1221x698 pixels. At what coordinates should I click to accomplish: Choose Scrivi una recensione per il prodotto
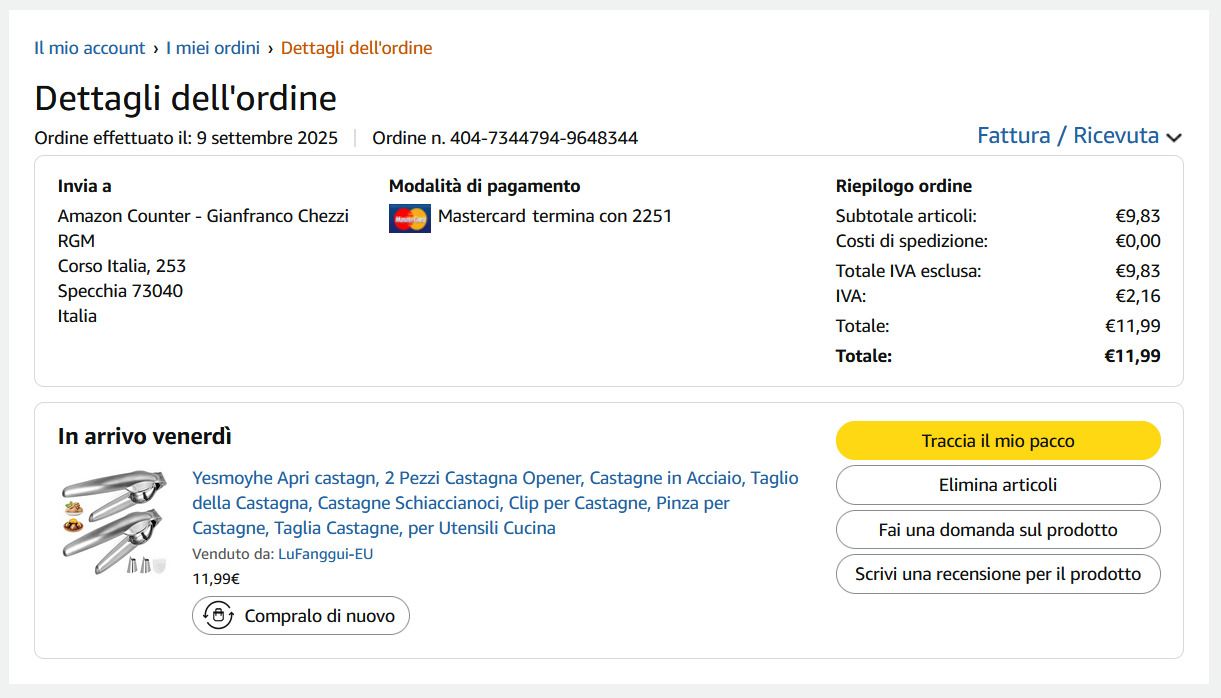tap(997, 574)
